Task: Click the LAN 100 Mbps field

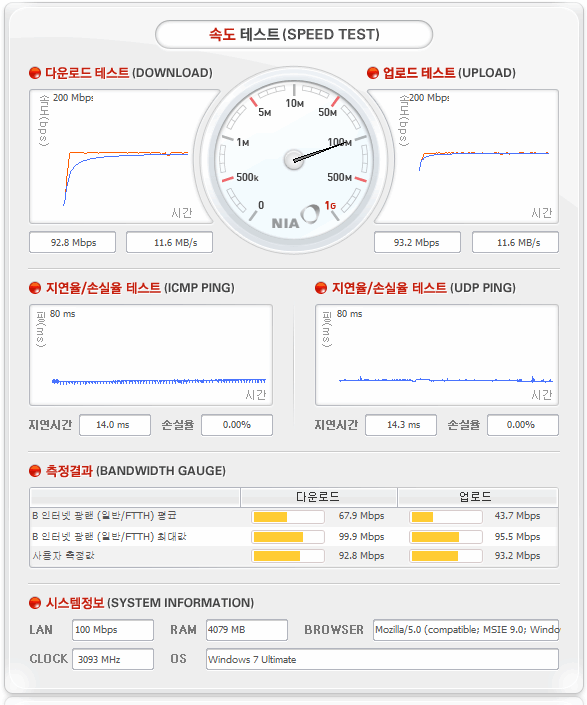Action: pos(113,630)
